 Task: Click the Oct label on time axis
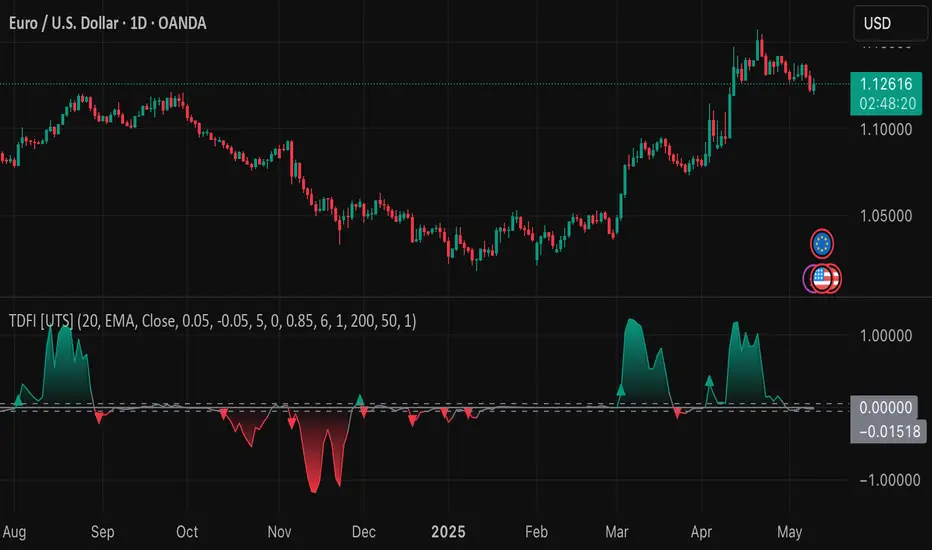187,532
